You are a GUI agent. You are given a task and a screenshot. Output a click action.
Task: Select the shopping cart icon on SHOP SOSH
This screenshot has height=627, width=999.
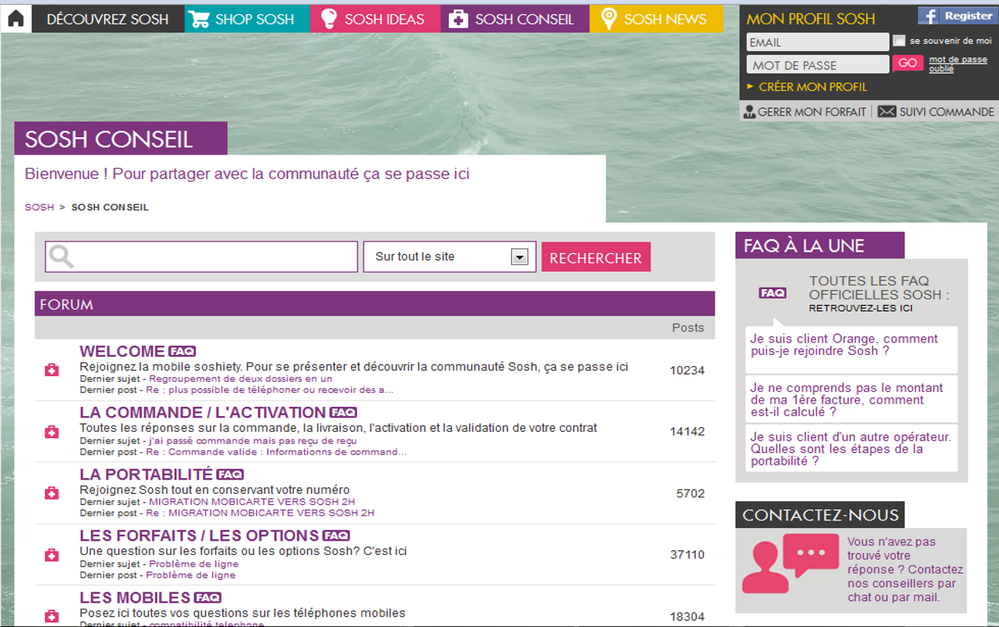[197, 17]
